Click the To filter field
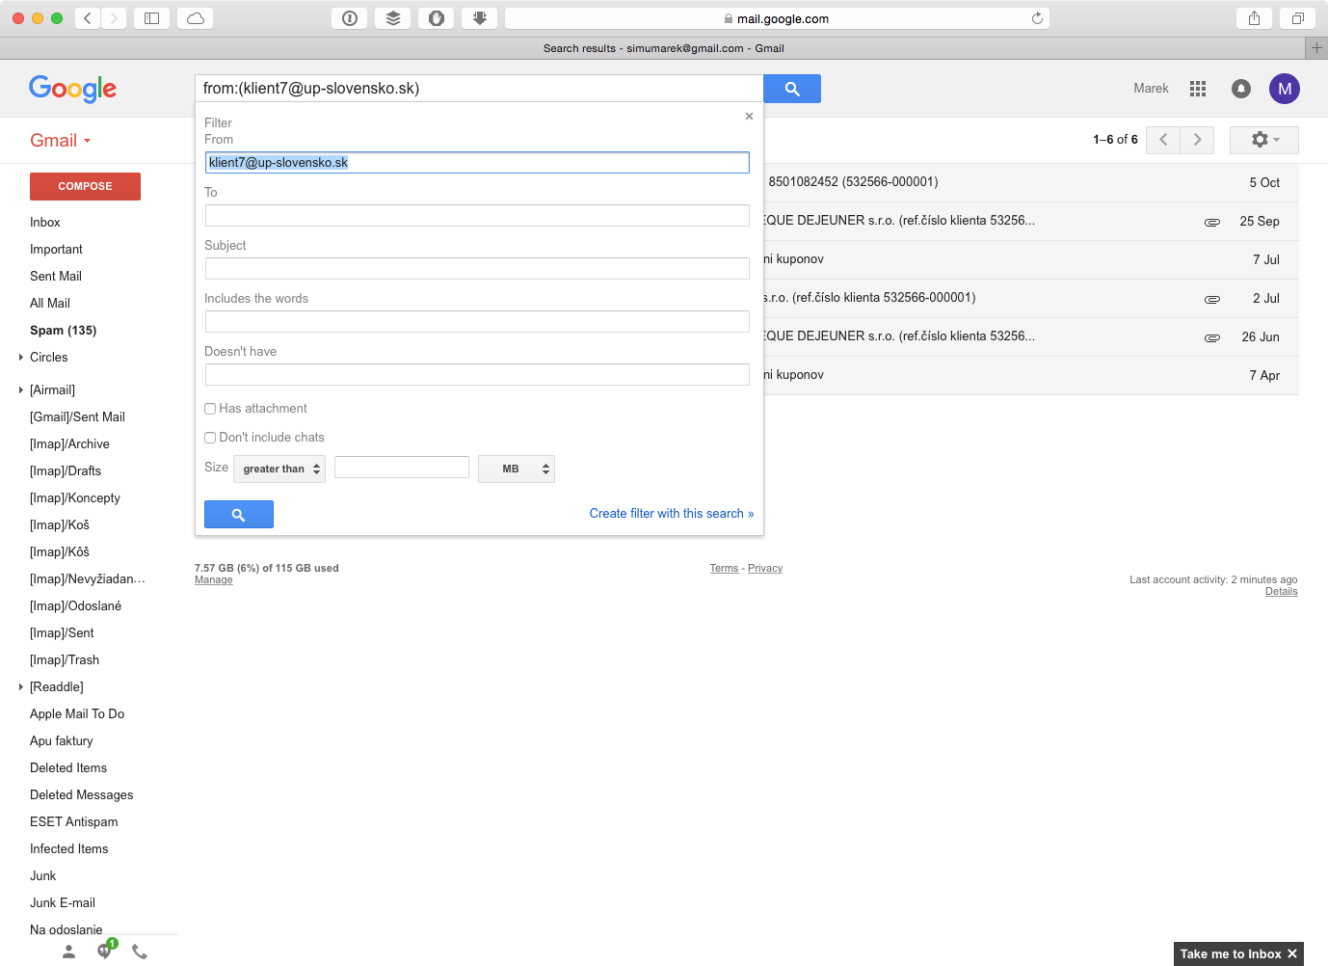Viewport: 1328px width, 966px height. point(477,216)
